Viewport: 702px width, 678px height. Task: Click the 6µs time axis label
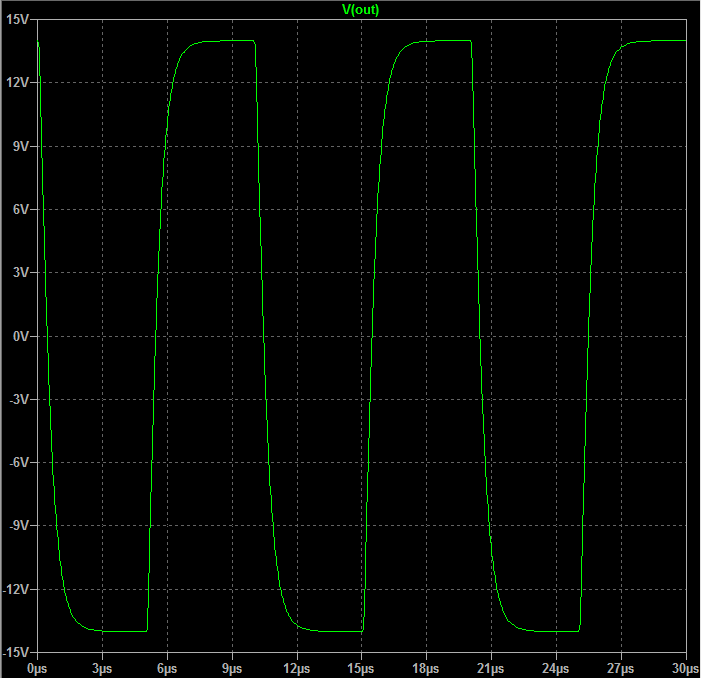[167, 669]
